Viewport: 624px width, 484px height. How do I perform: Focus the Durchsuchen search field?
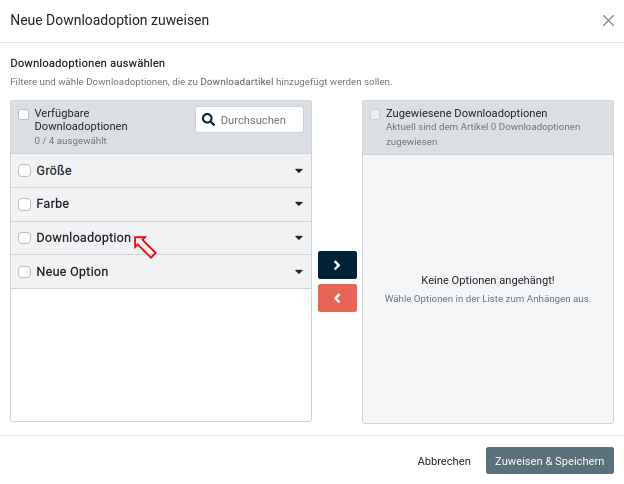pyautogui.click(x=258, y=120)
